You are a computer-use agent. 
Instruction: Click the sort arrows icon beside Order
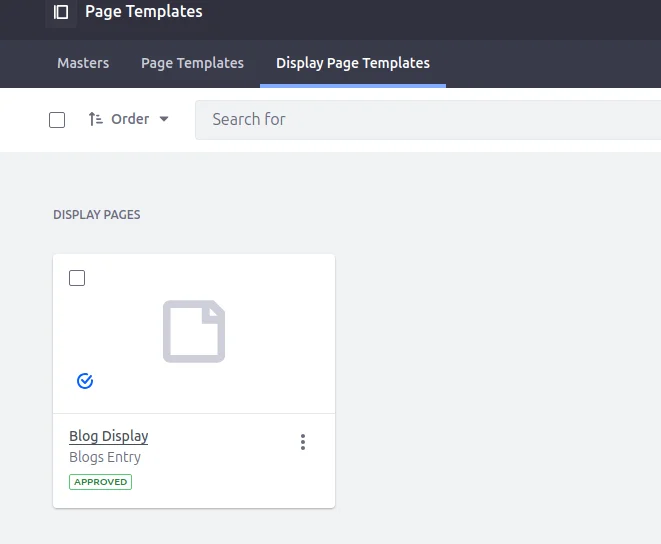coord(95,119)
